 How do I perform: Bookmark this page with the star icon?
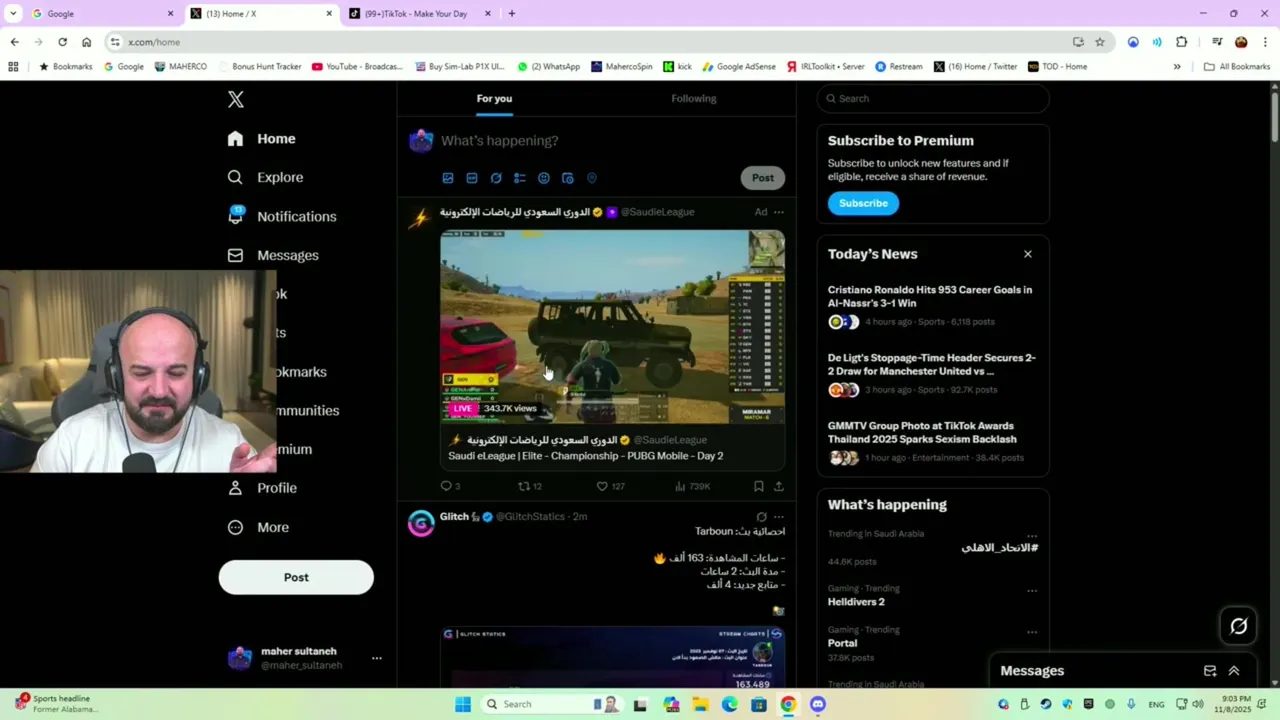1100,42
